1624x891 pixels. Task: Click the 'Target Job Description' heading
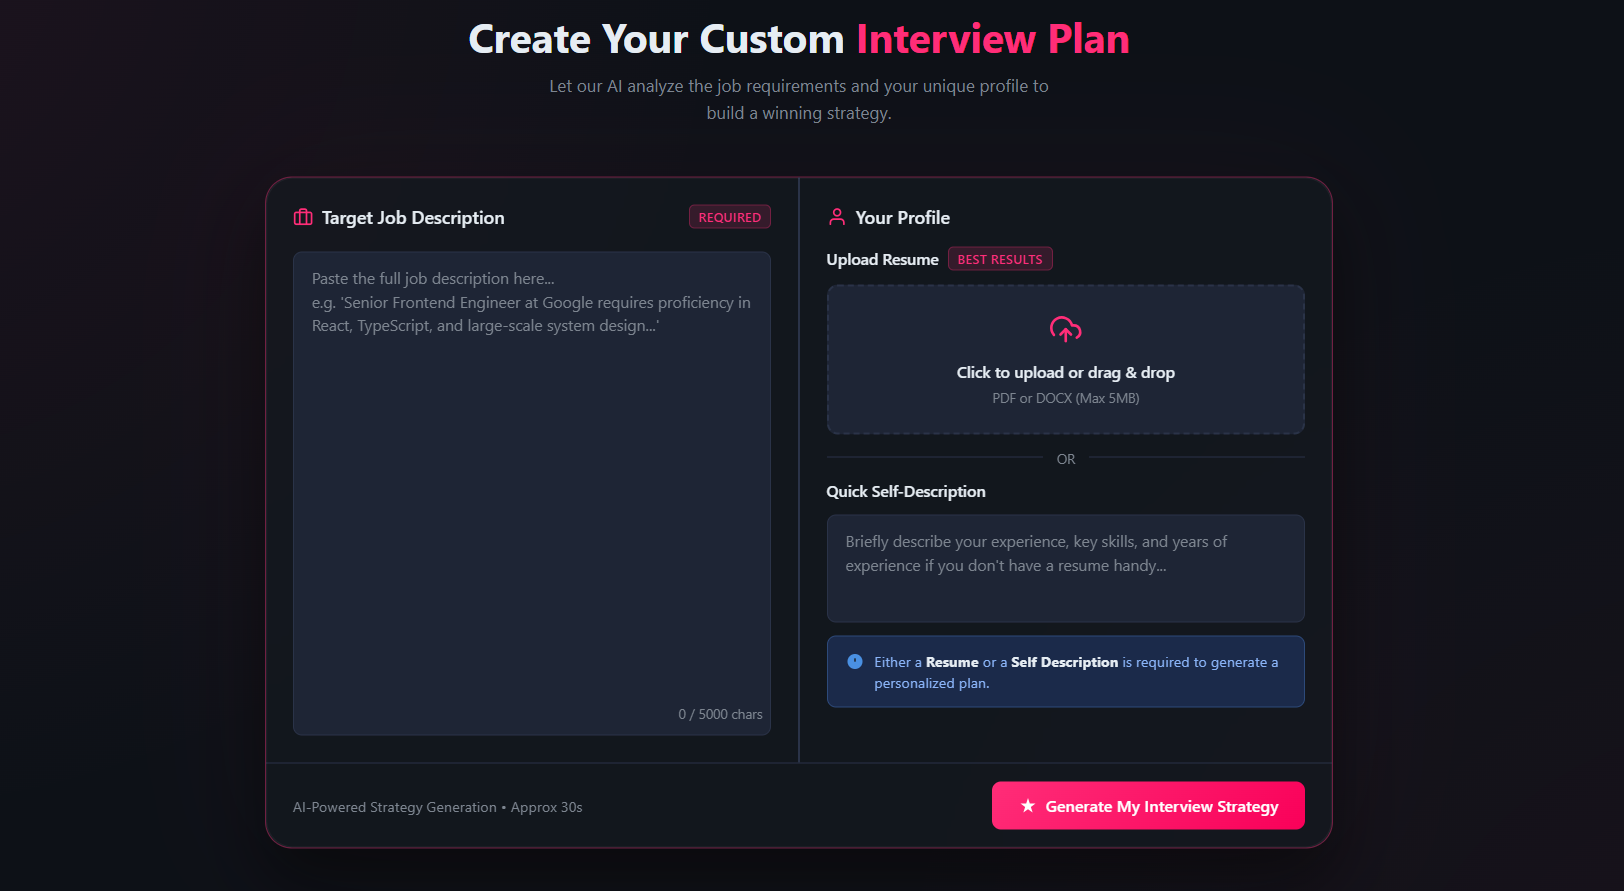(x=413, y=217)
